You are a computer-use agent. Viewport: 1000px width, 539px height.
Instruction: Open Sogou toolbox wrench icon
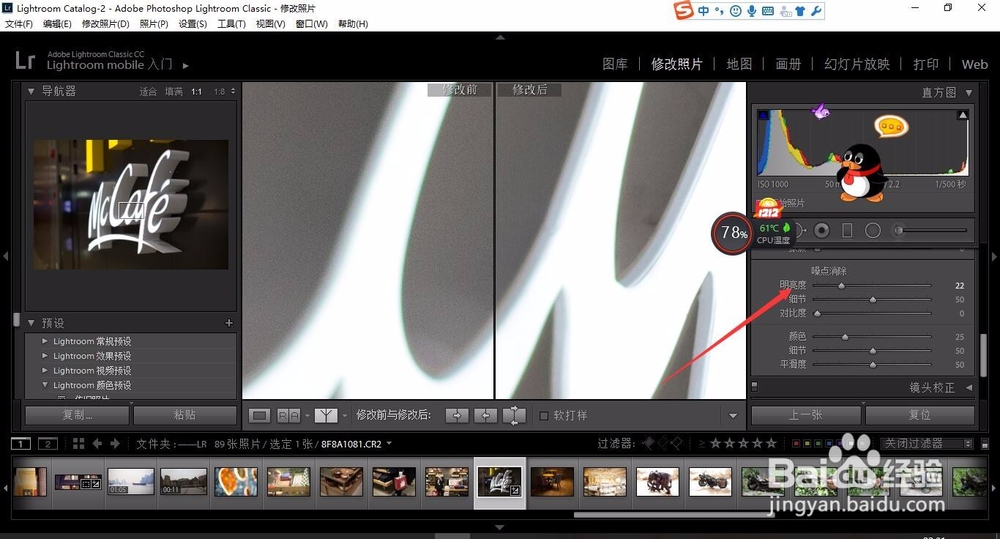(816, 11)
